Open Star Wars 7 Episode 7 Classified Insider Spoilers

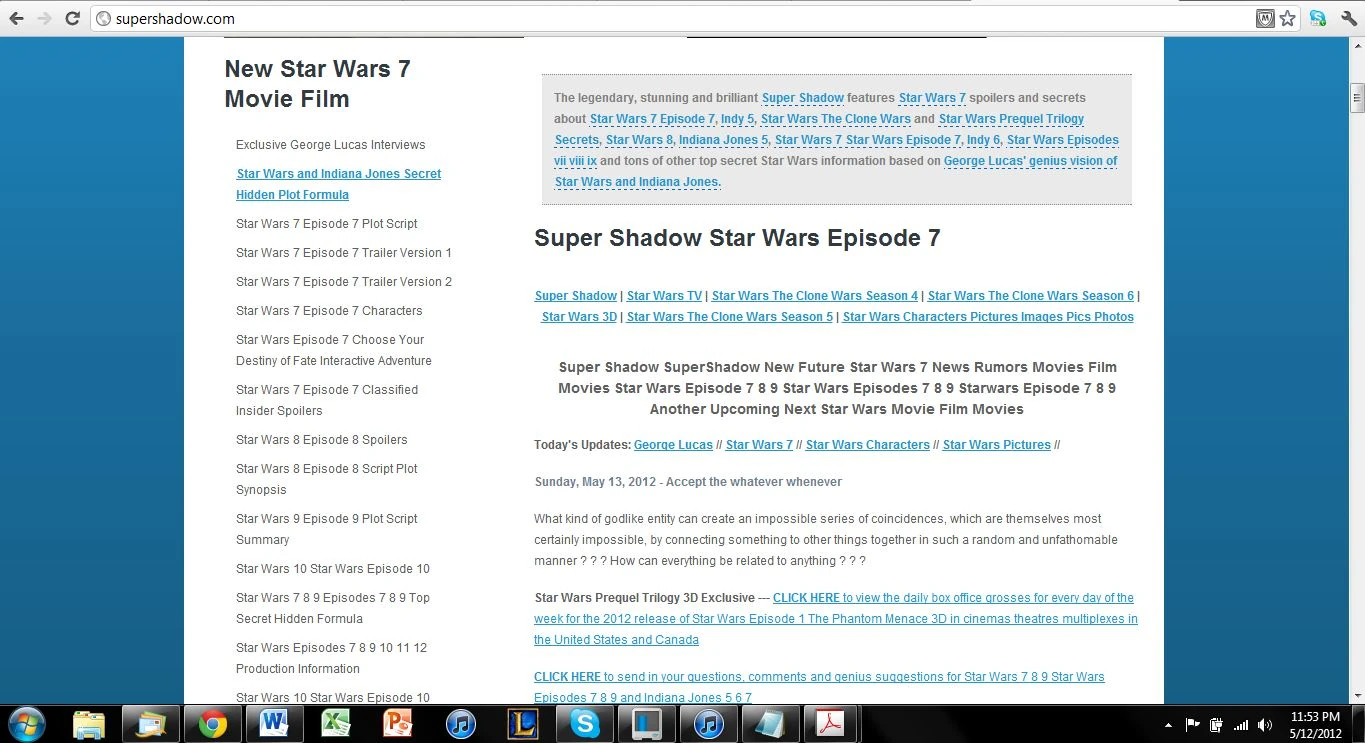coord(327,400)
